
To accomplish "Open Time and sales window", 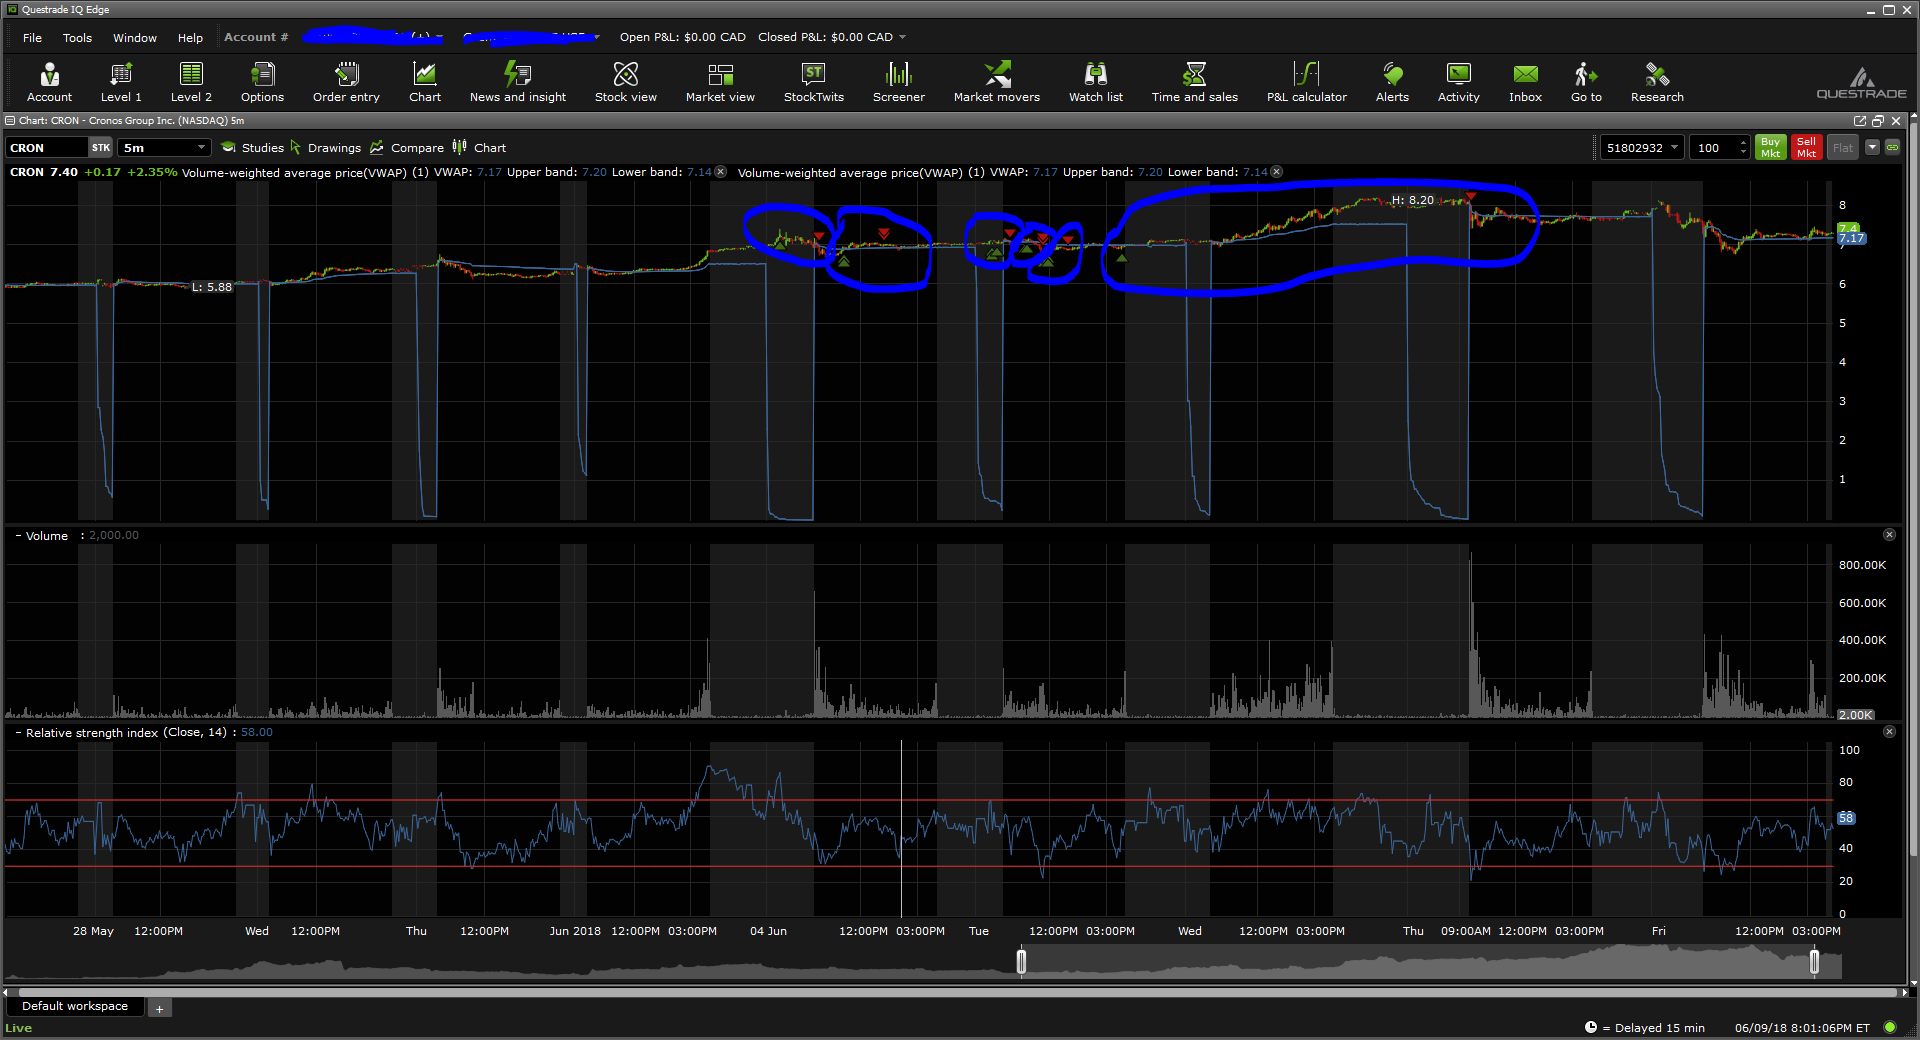I will pos(1194,82).
